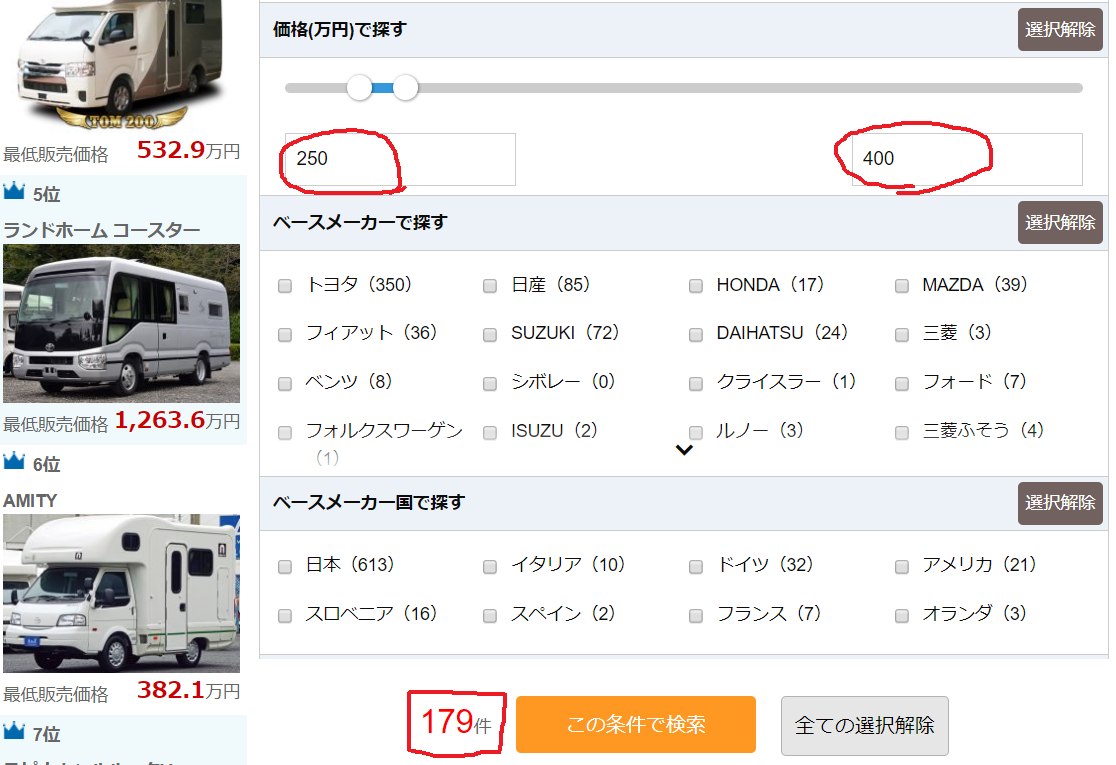The image size is (1116, 765).
Task: Enable the フィアット maker checkbox
Action: (x=284, y=334)
